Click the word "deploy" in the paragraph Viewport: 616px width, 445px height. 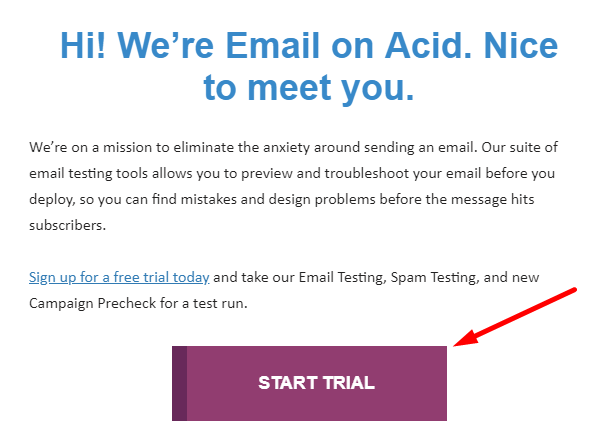[51, 199]
